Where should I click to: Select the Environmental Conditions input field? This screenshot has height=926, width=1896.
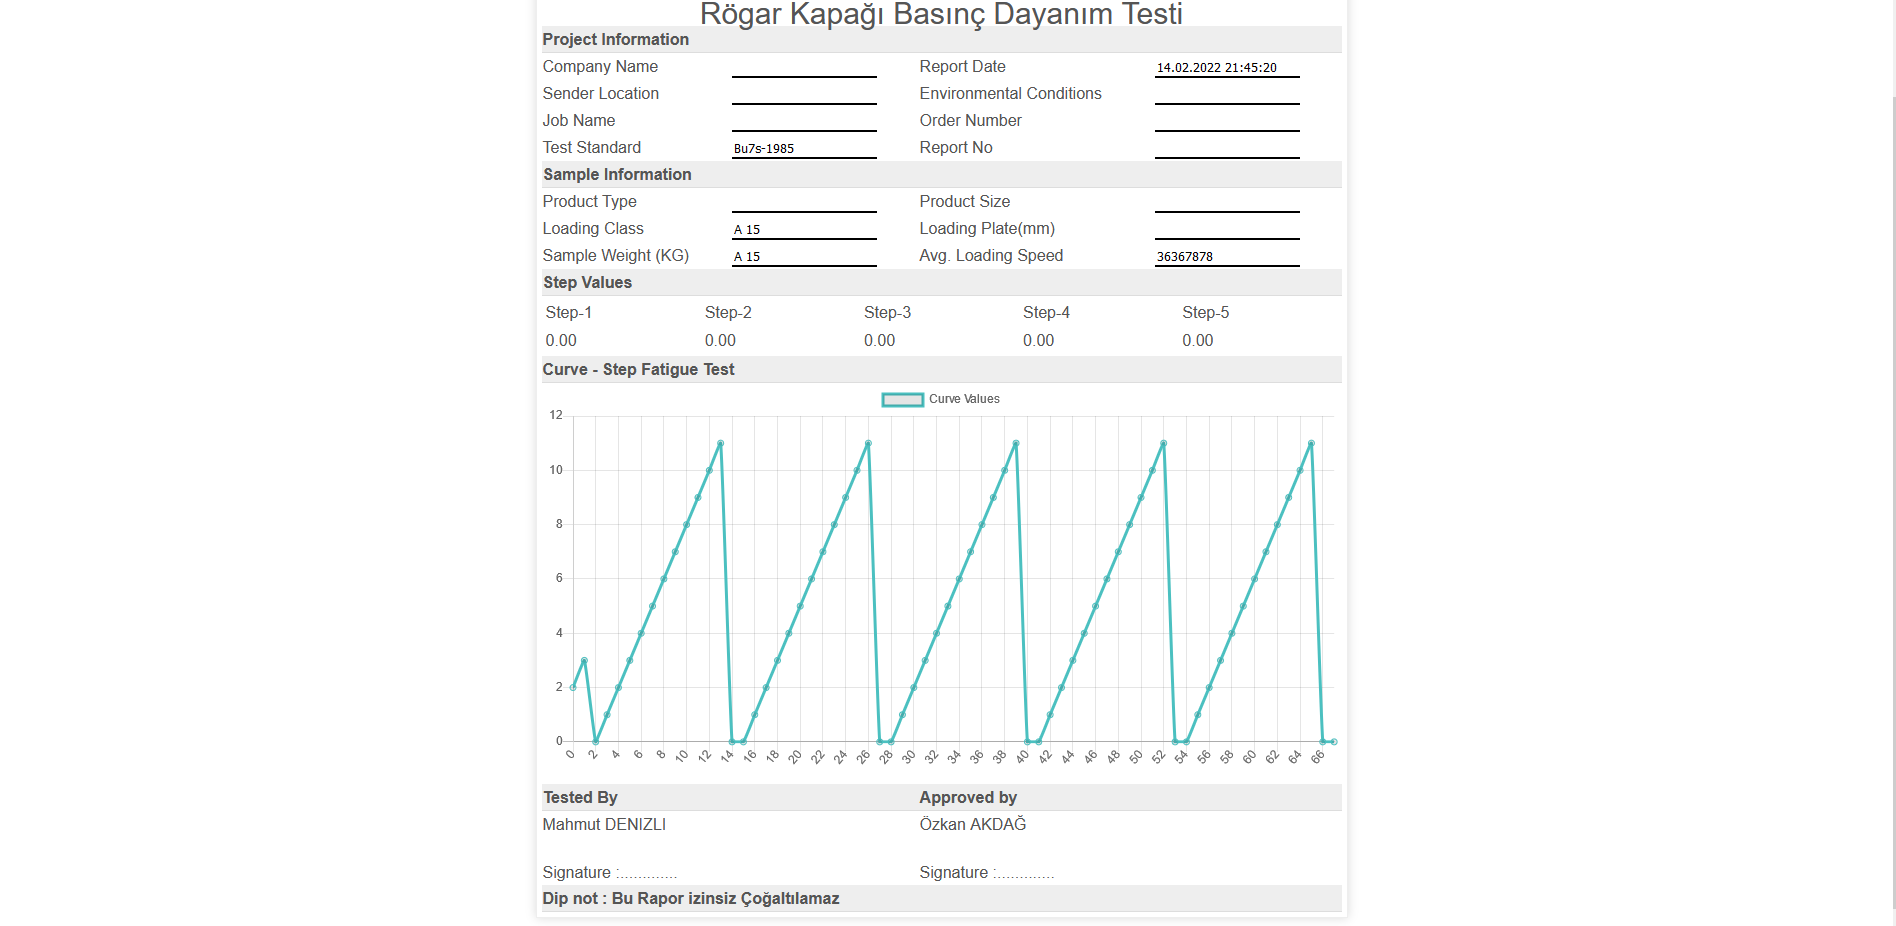tap(1226, 94)
